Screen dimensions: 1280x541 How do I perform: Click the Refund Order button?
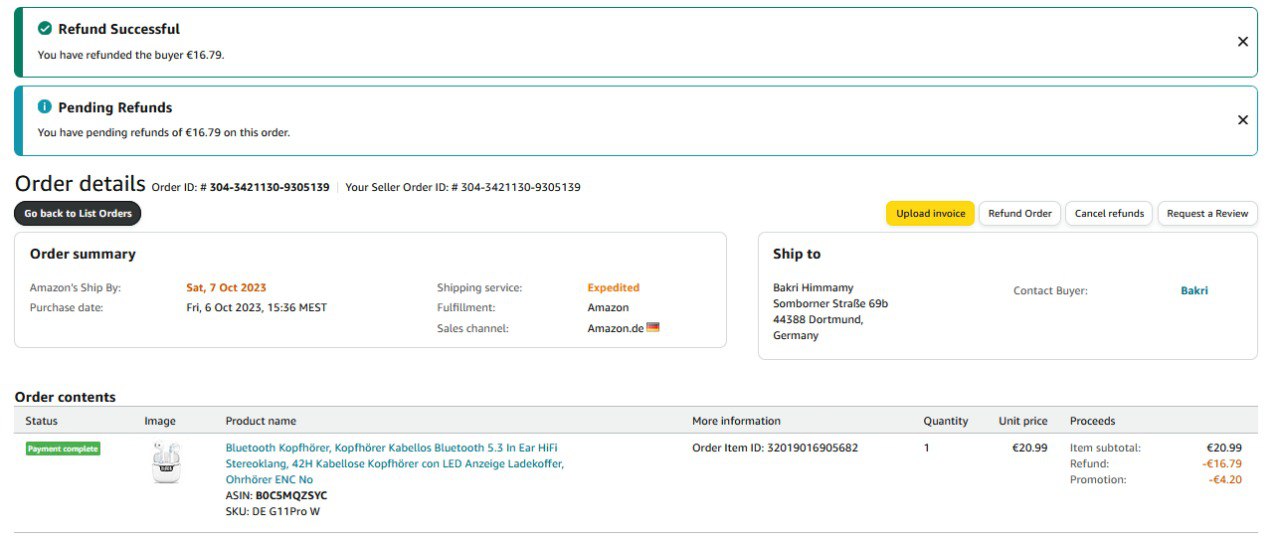coord(1019,213)
